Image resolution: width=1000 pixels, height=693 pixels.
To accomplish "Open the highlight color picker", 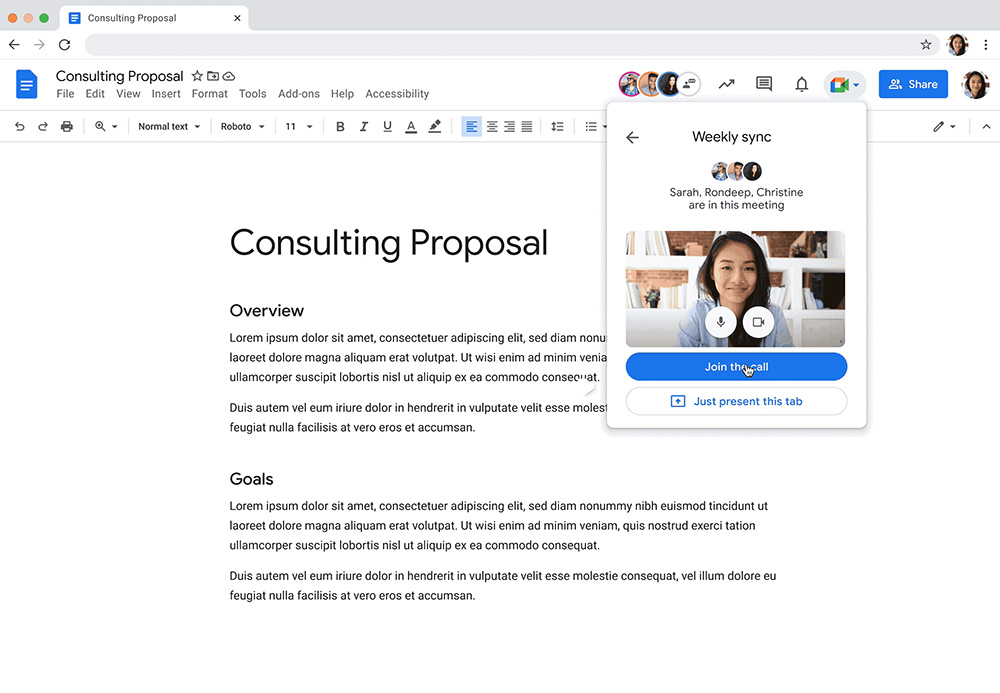I will click(x=435, y=126).
